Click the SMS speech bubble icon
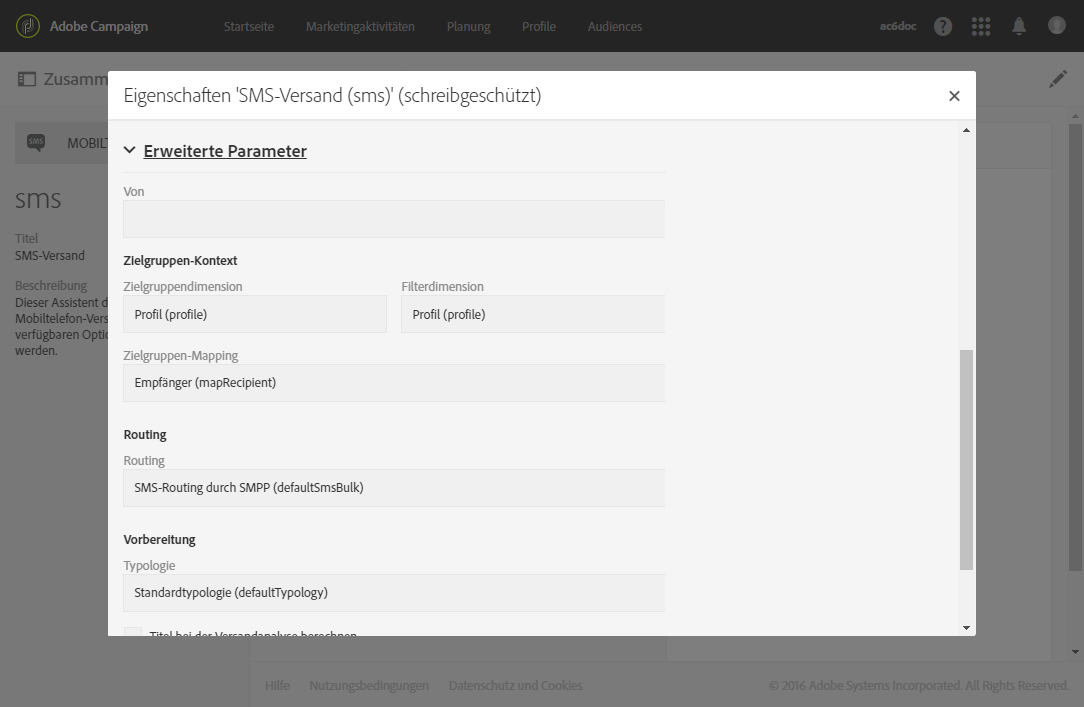 pyautogui.click(x=36, y=143)
